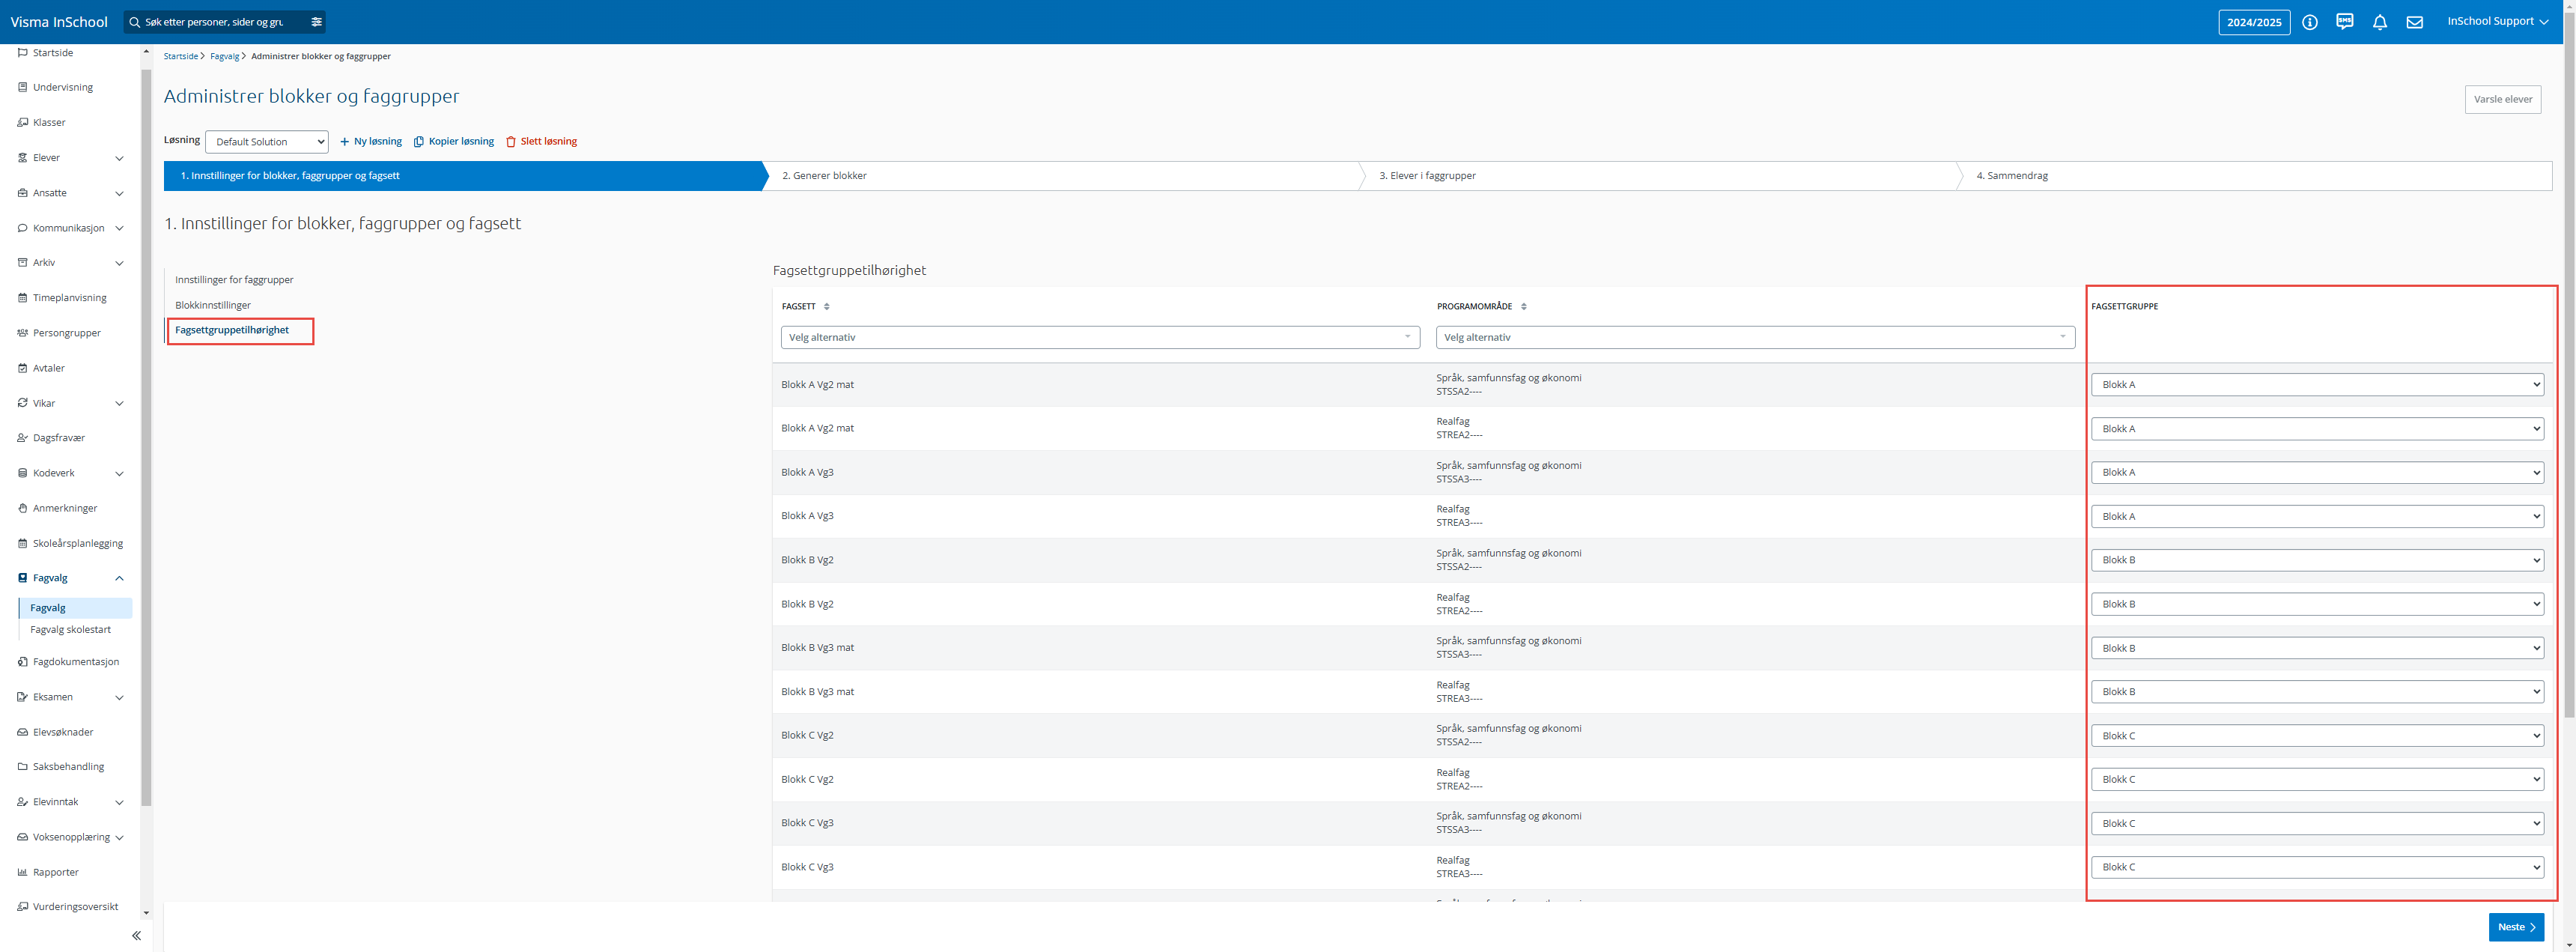Open the notifications bell icon

(x=2380, y=22)
